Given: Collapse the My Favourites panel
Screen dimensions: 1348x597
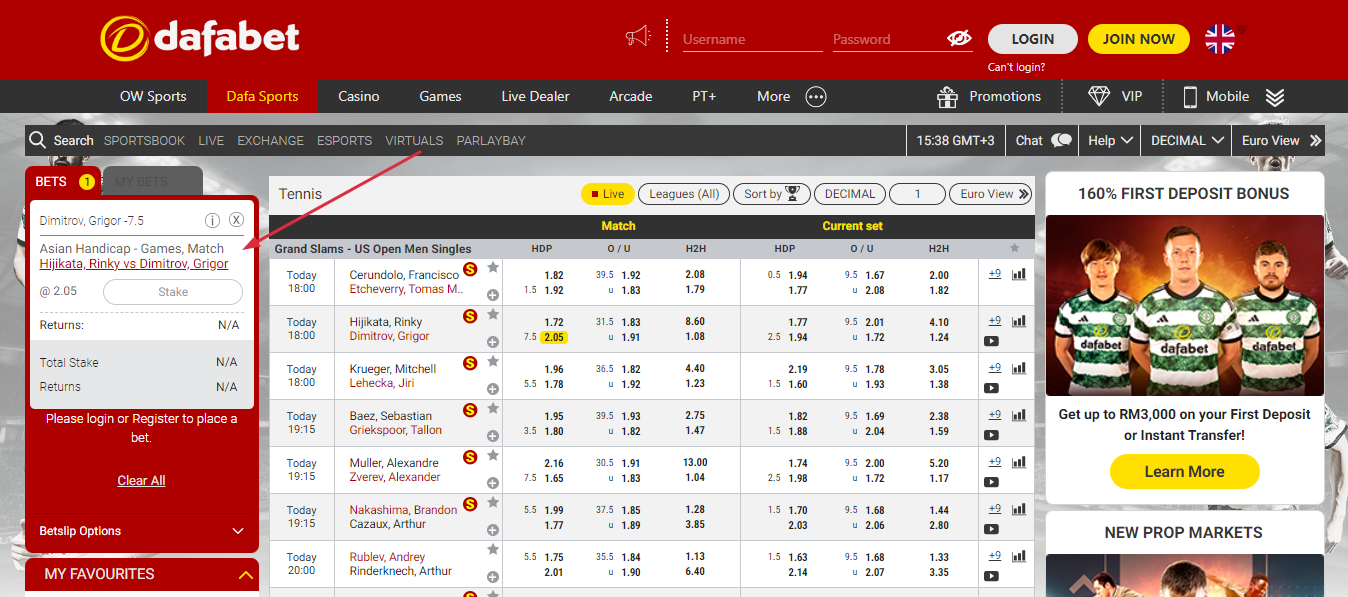Looking at the screenshot, I should (245, 574).
